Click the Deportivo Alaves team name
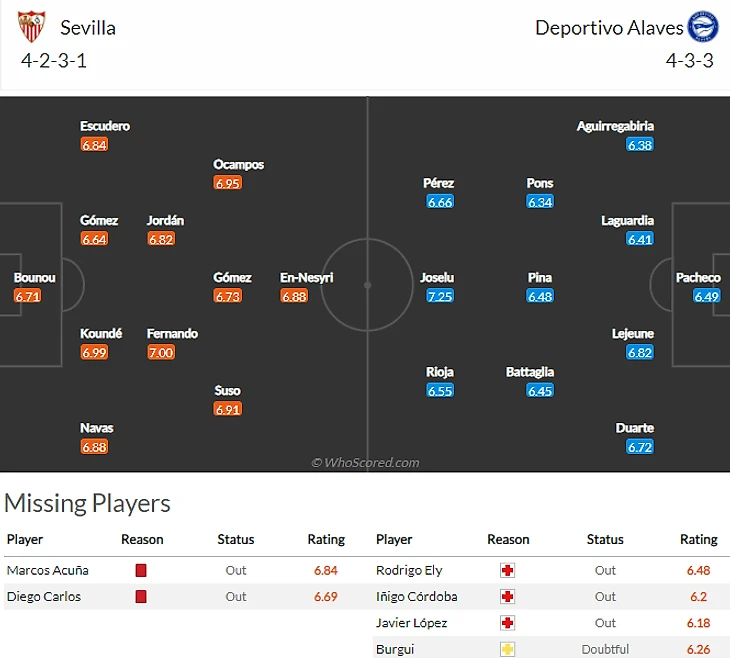Image resolution: width=730 pixels, height=658 pixels. click(609, 28)
